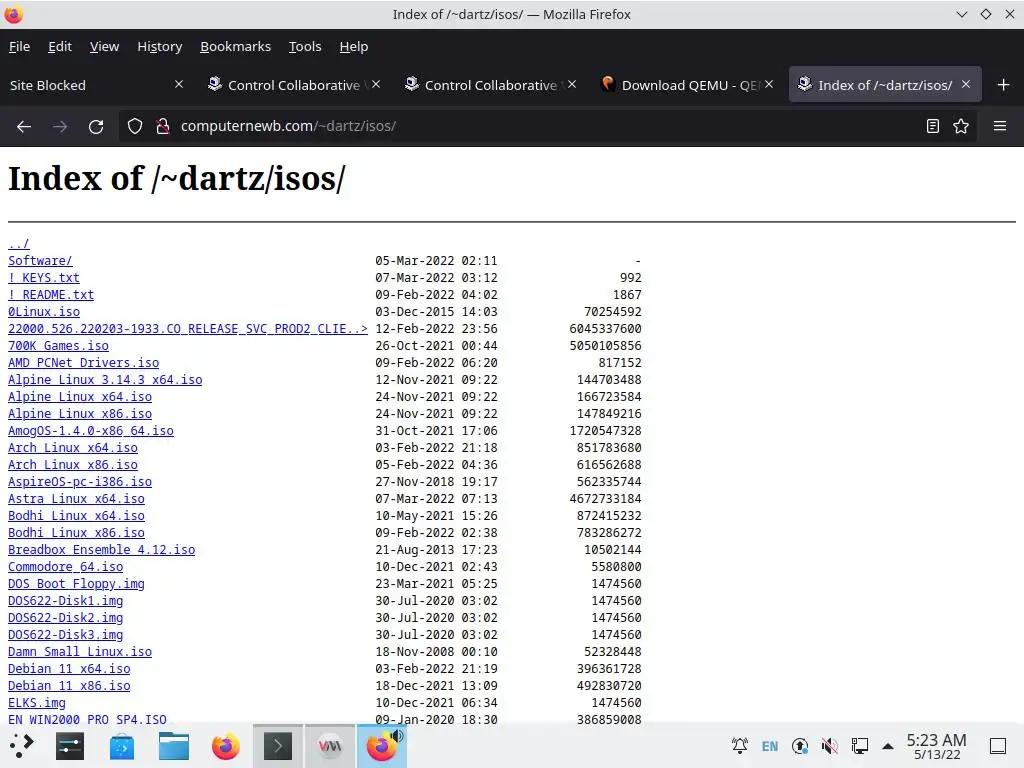Image resolution: width=1024 pixels, height=768 pixels.
Task: Open the KDE application launcher
Action: (21, 746)
